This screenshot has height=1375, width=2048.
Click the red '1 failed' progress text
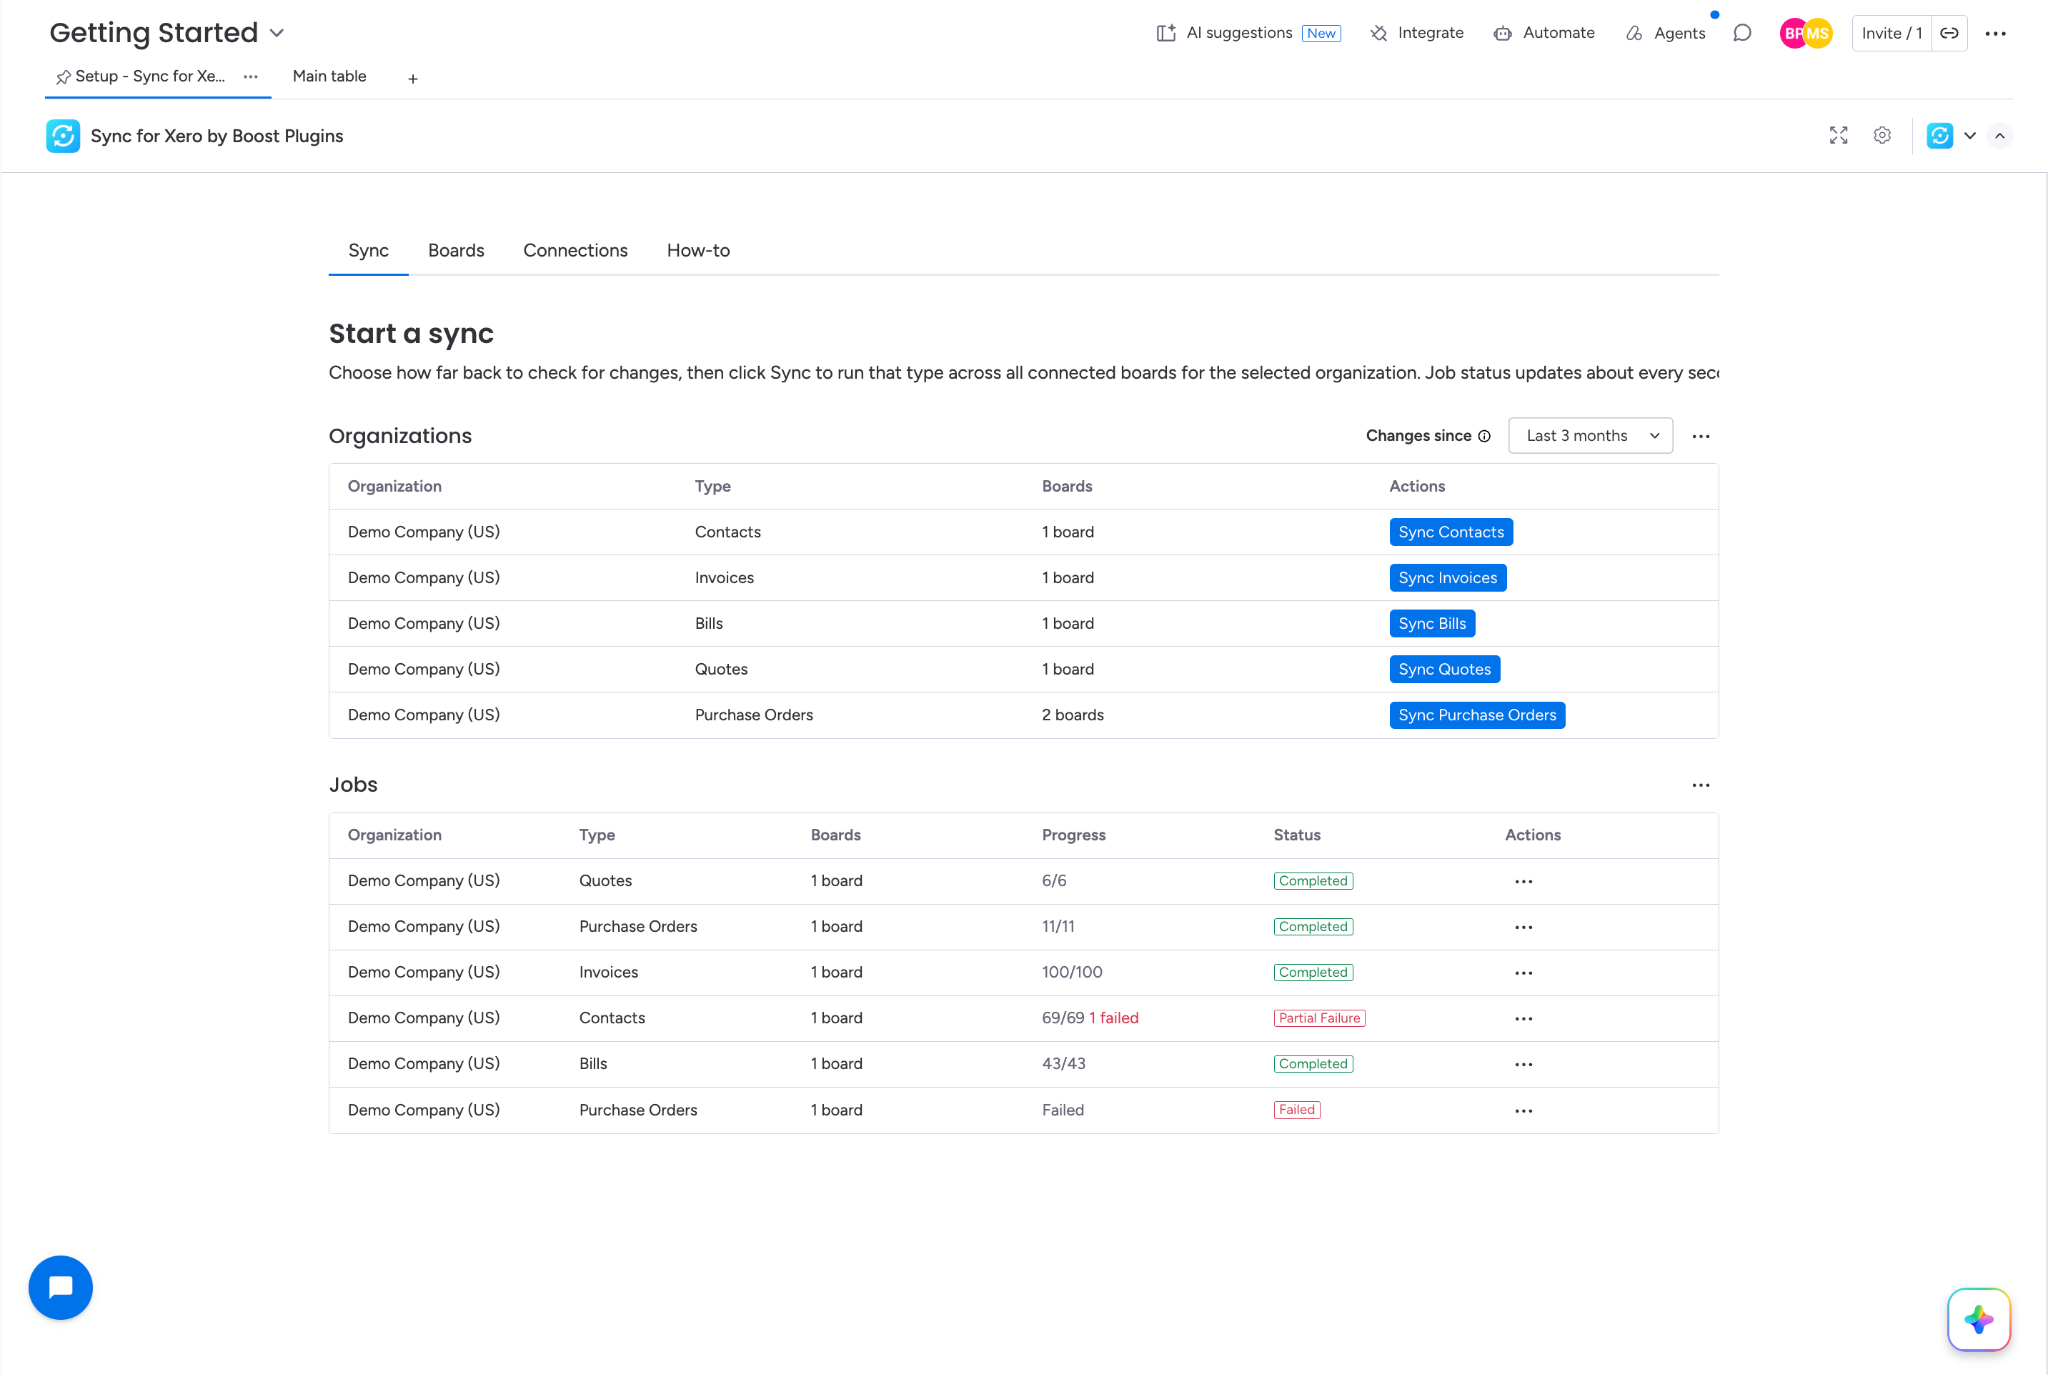pyautogui.click(x=1114, y=1018)
